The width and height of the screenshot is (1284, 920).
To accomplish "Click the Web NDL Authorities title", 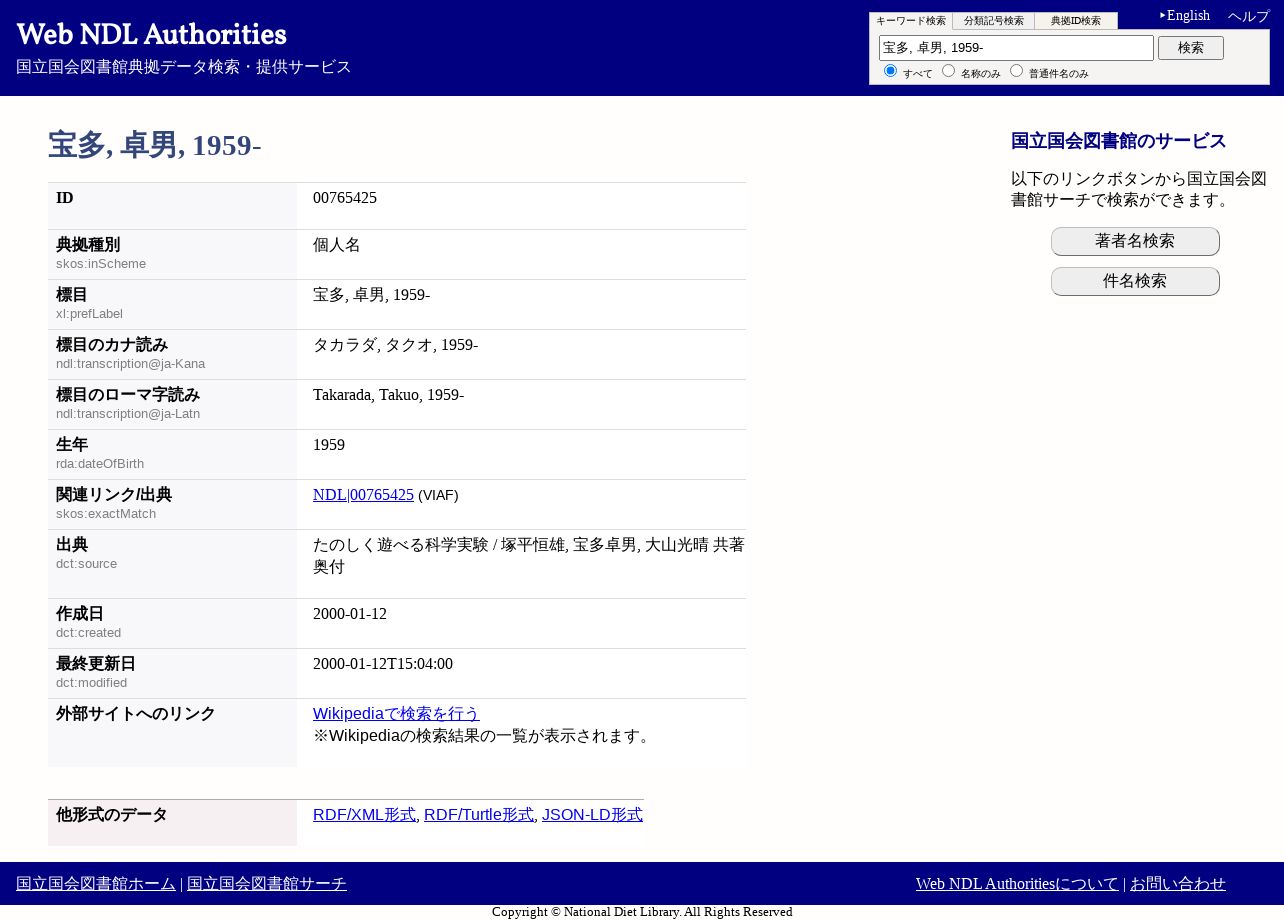I will coord(151,34).
